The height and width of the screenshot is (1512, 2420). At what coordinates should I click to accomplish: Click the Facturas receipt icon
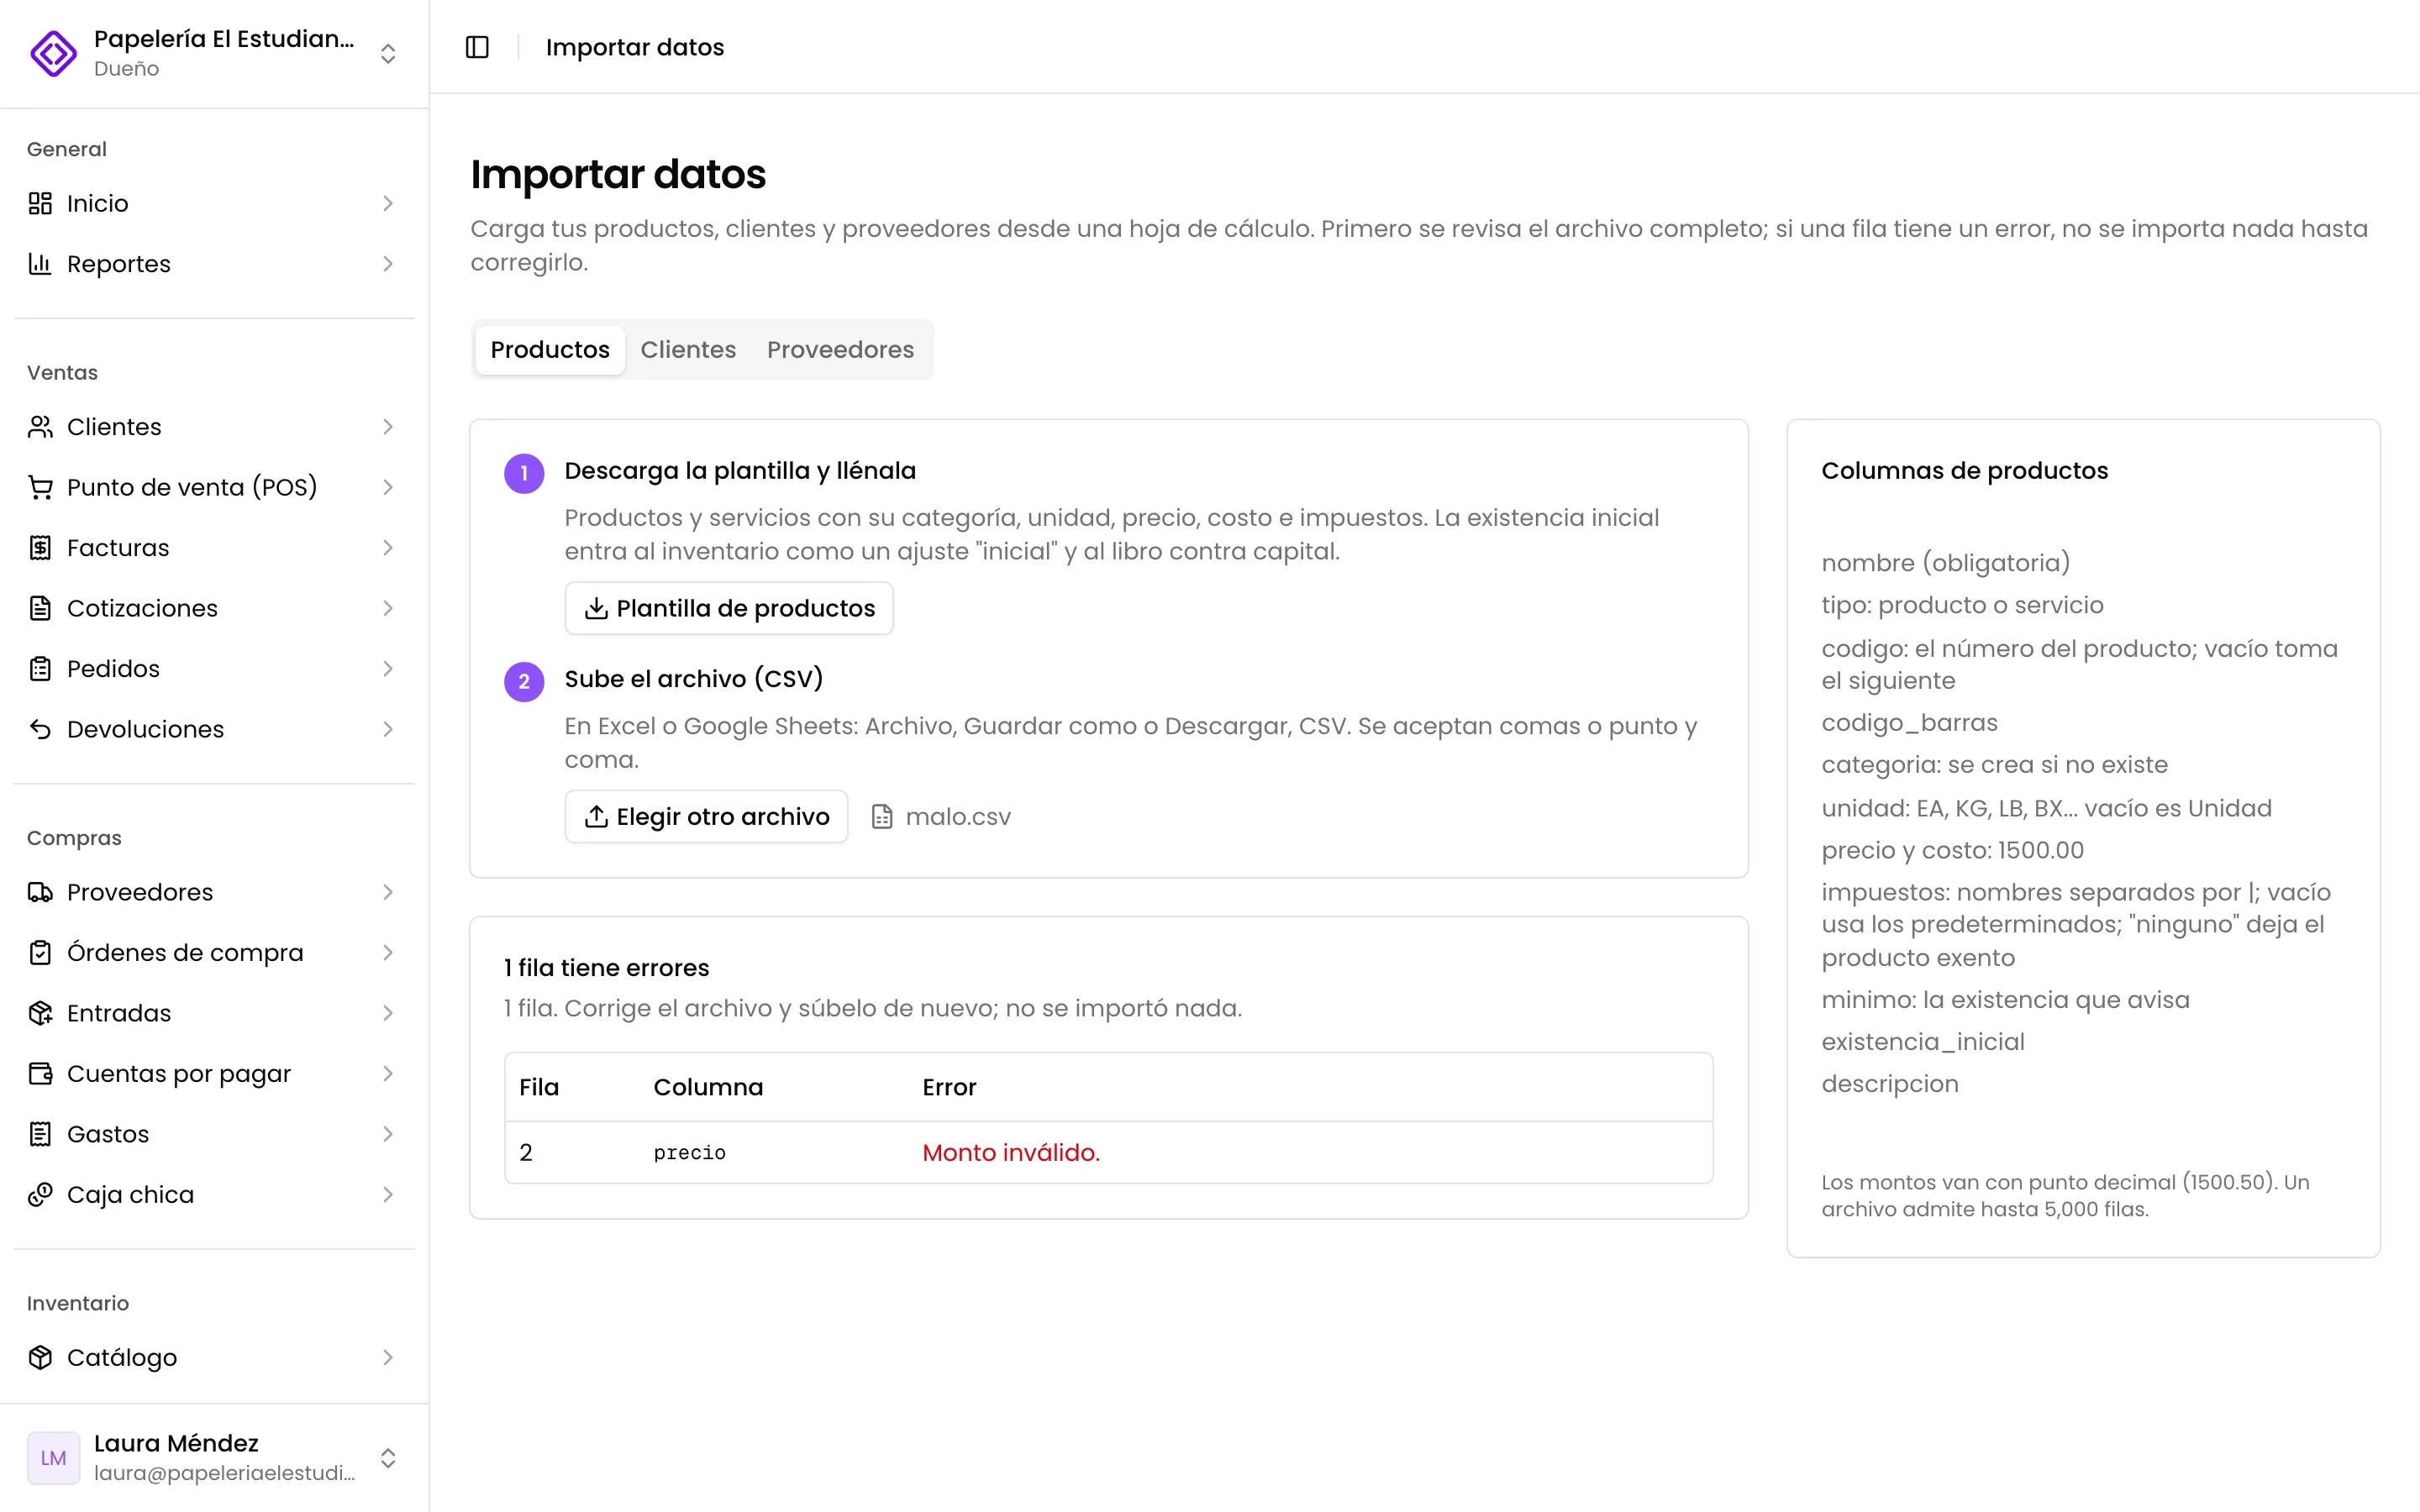click(40, 548)
